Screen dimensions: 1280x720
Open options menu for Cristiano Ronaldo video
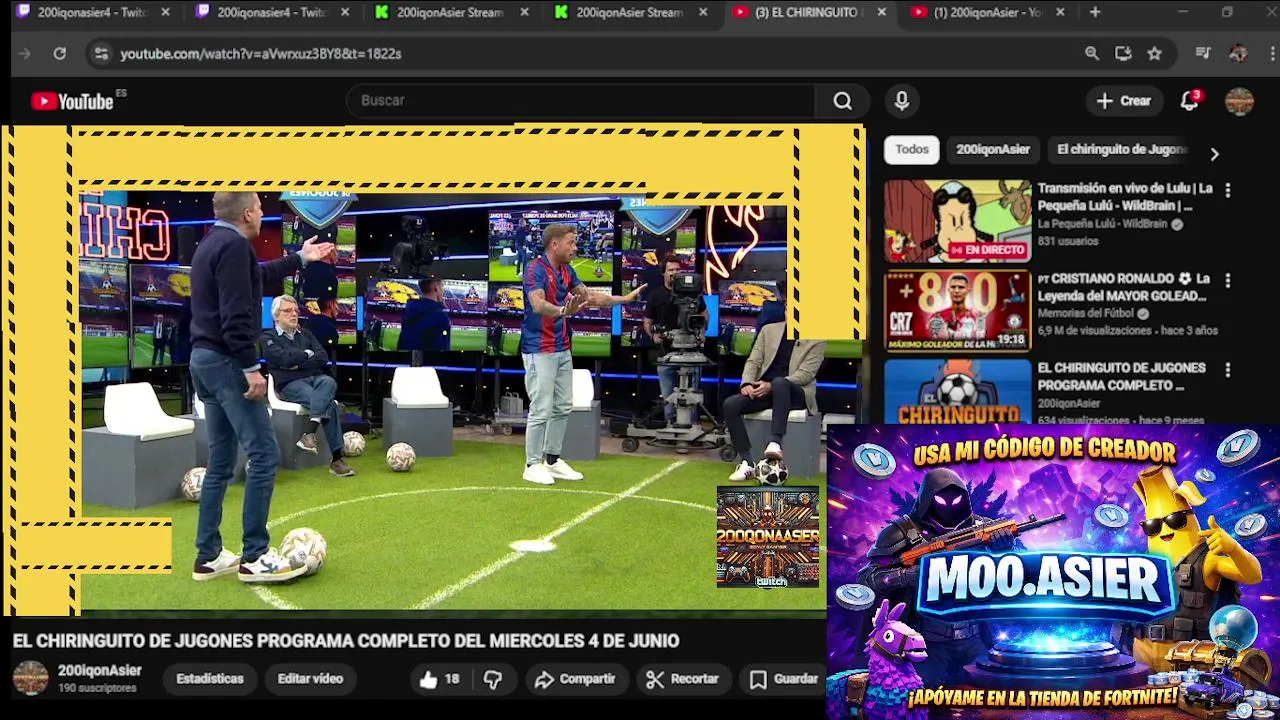click(1227, 280)
